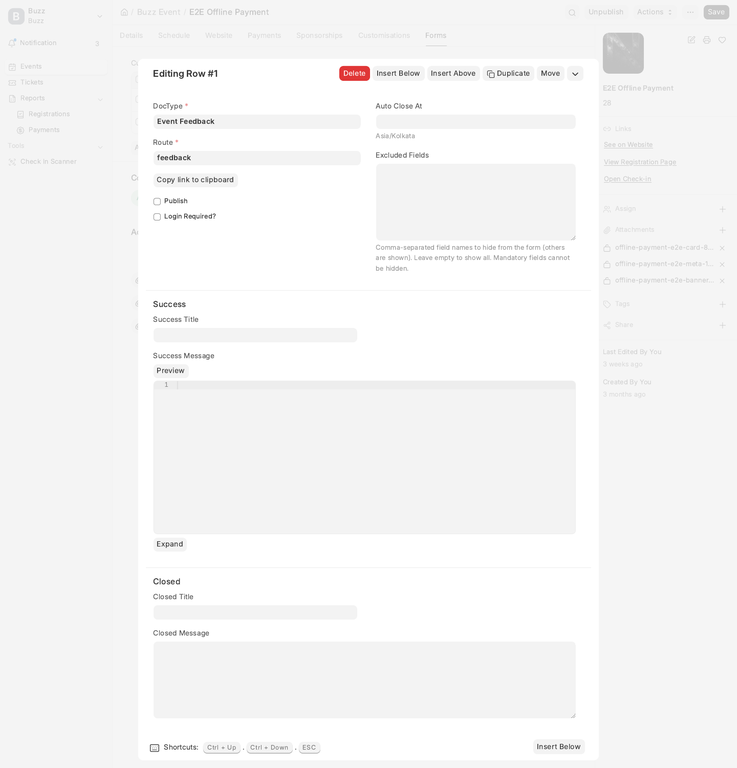Screen dimensions: 737x768
Task: Click the Excluded Fields text area
Action: coord(475,202)
